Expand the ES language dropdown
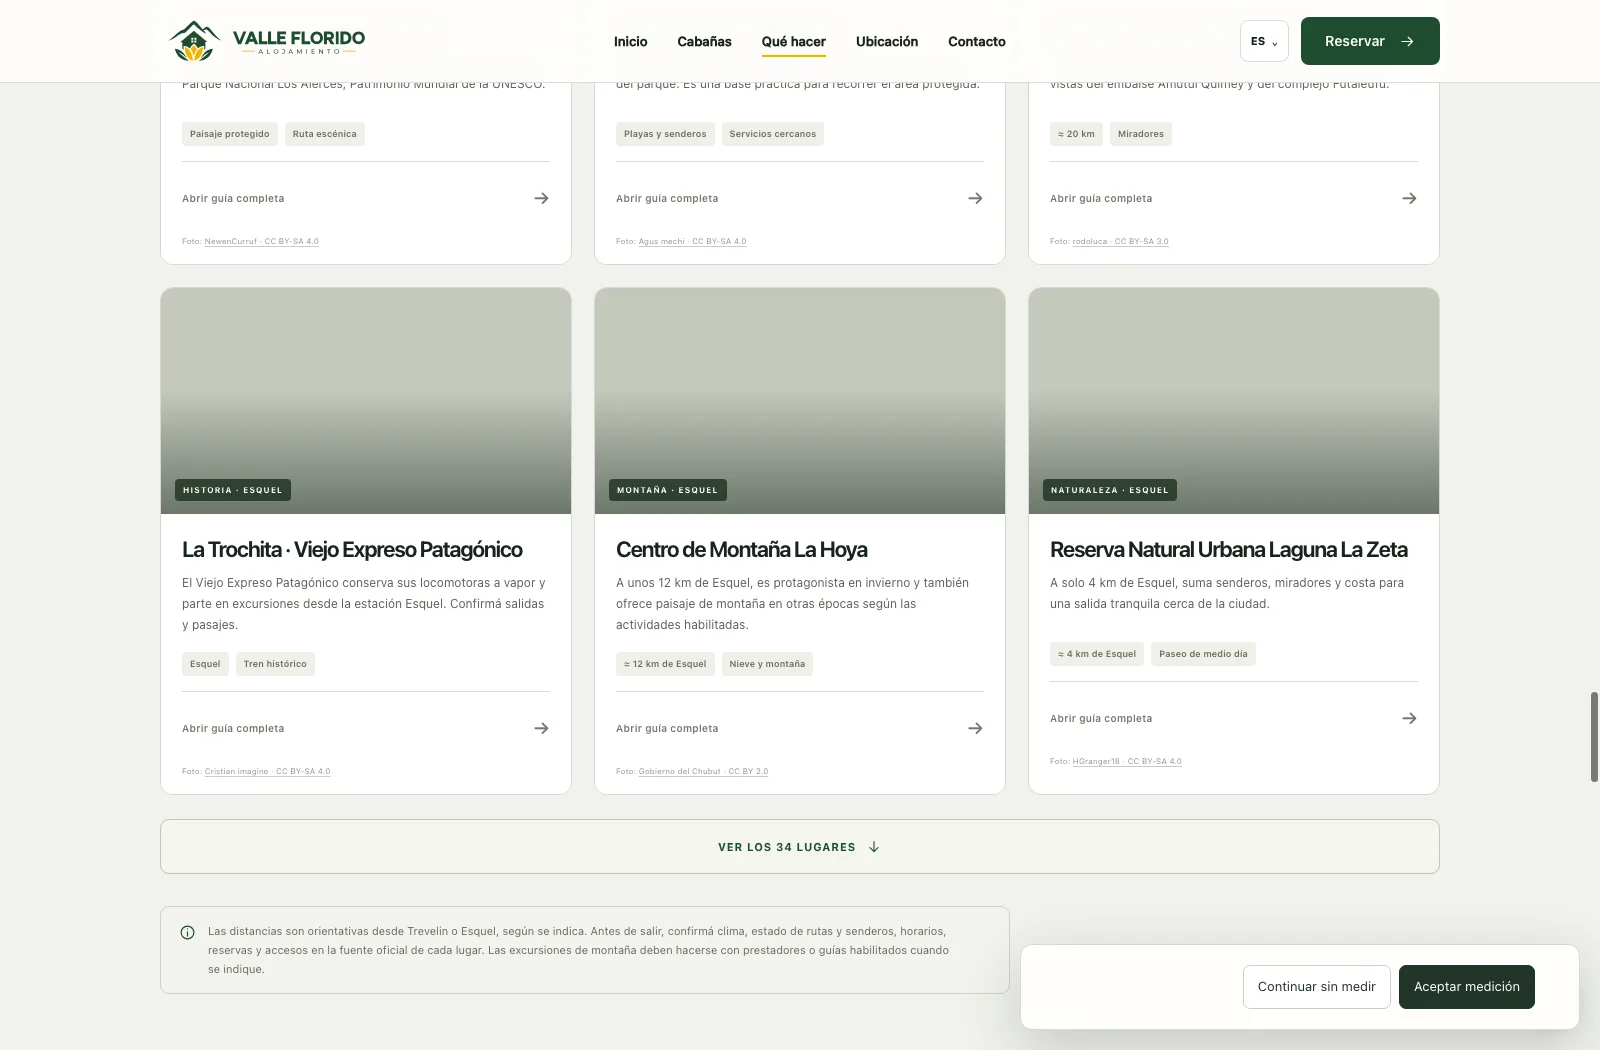The image size is (1600, 1050). pos(1264,41)
